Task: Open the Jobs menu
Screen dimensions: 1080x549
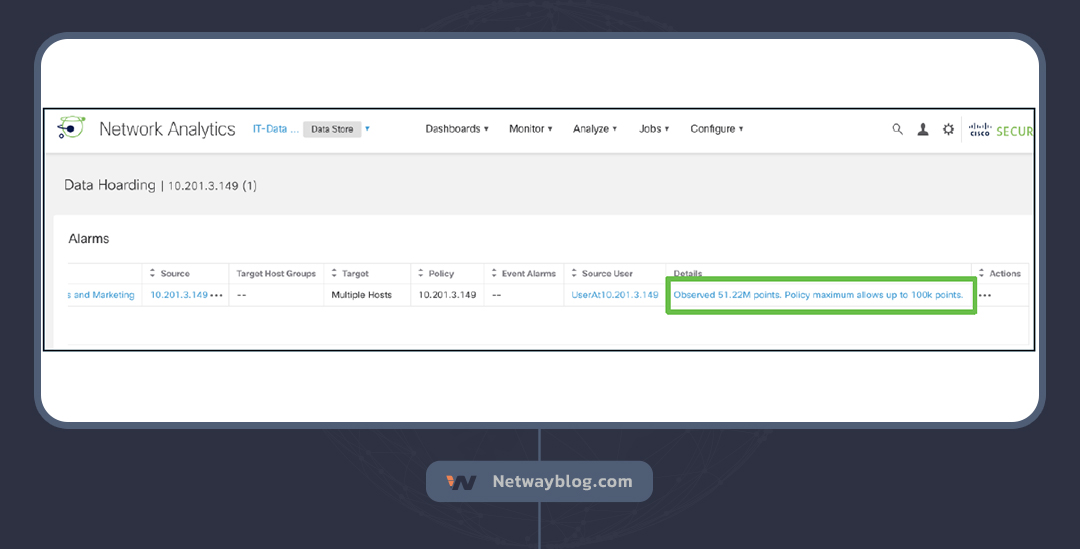Action: click(653, 129)
